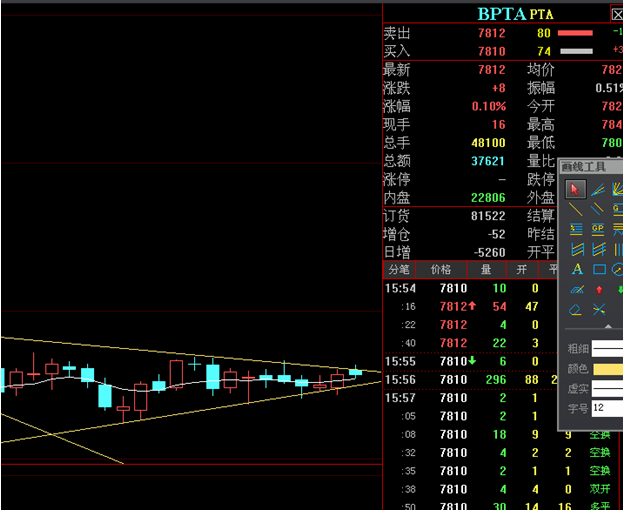Select the text annotation A tool
The image size is (623, 510).
point(577,269)
